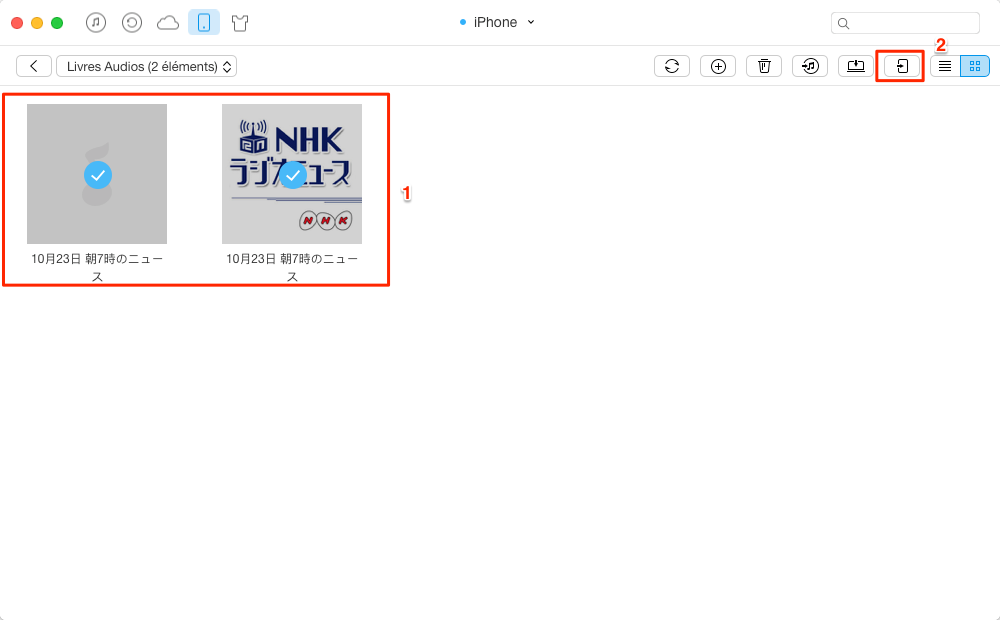Close the window with the red button
Viewport: 1000px width, 620px height.
[x=17, y=23]
